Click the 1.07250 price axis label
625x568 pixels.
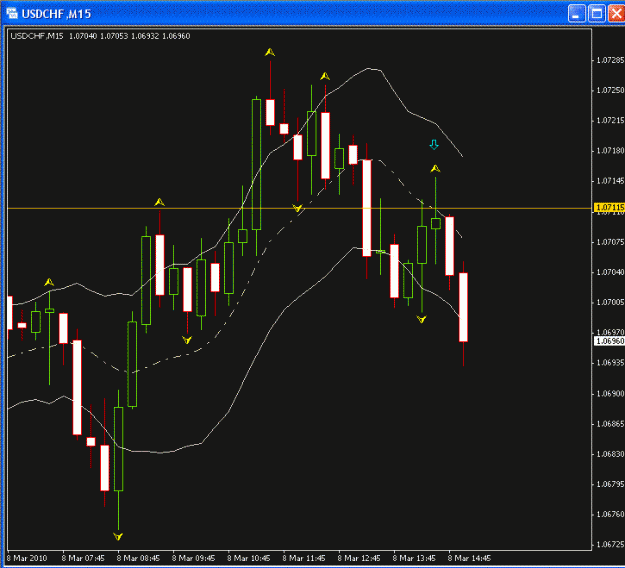click(x=610, y=90)
